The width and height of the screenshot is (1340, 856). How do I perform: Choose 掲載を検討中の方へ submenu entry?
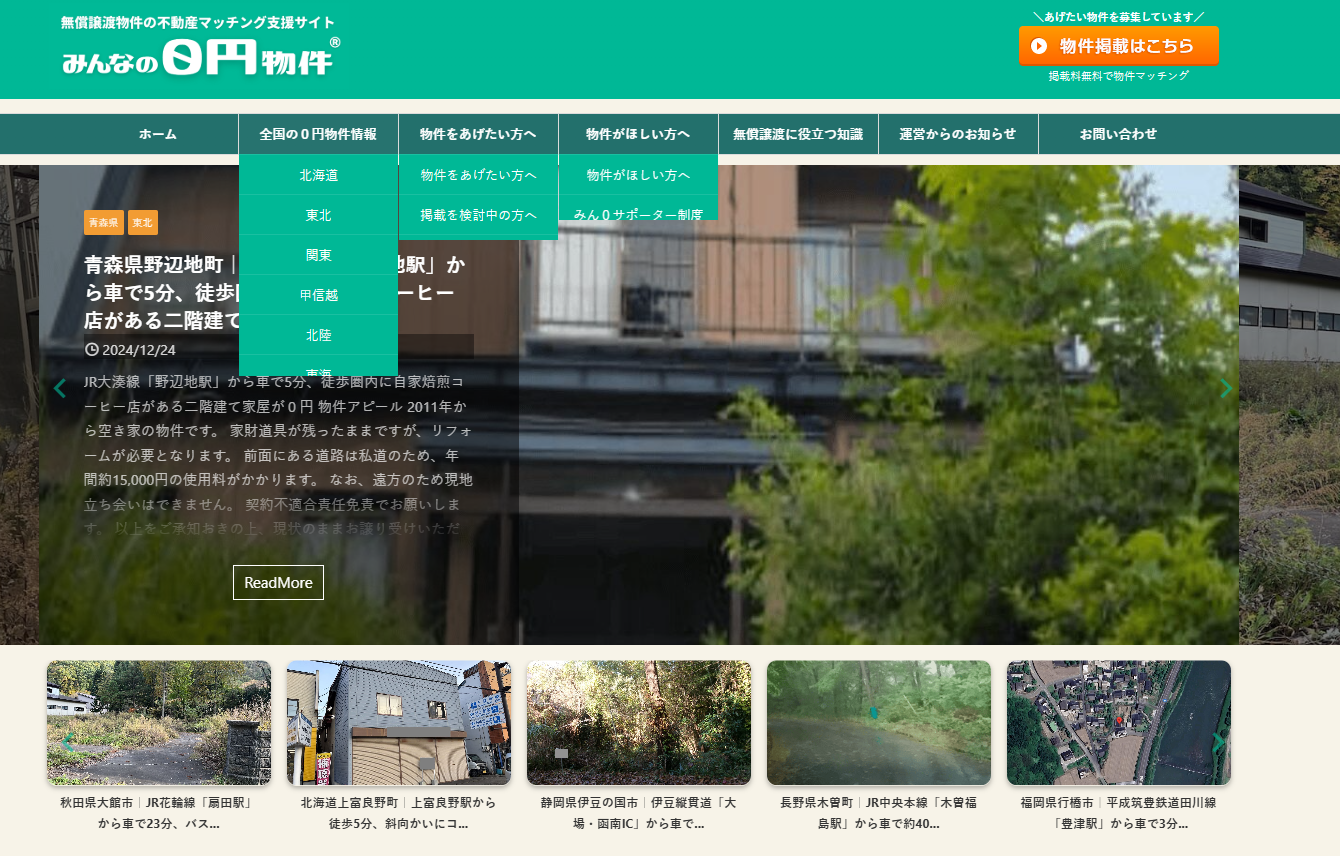click(x=478, y=215)
